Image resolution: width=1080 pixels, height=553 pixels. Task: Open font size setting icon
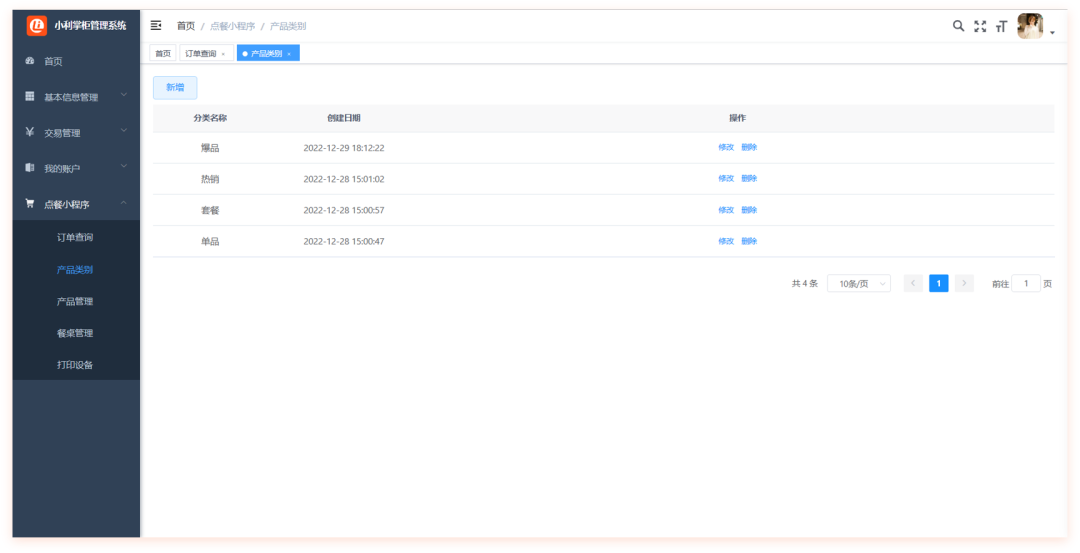pyautogui.click(x=1001, y=26)
